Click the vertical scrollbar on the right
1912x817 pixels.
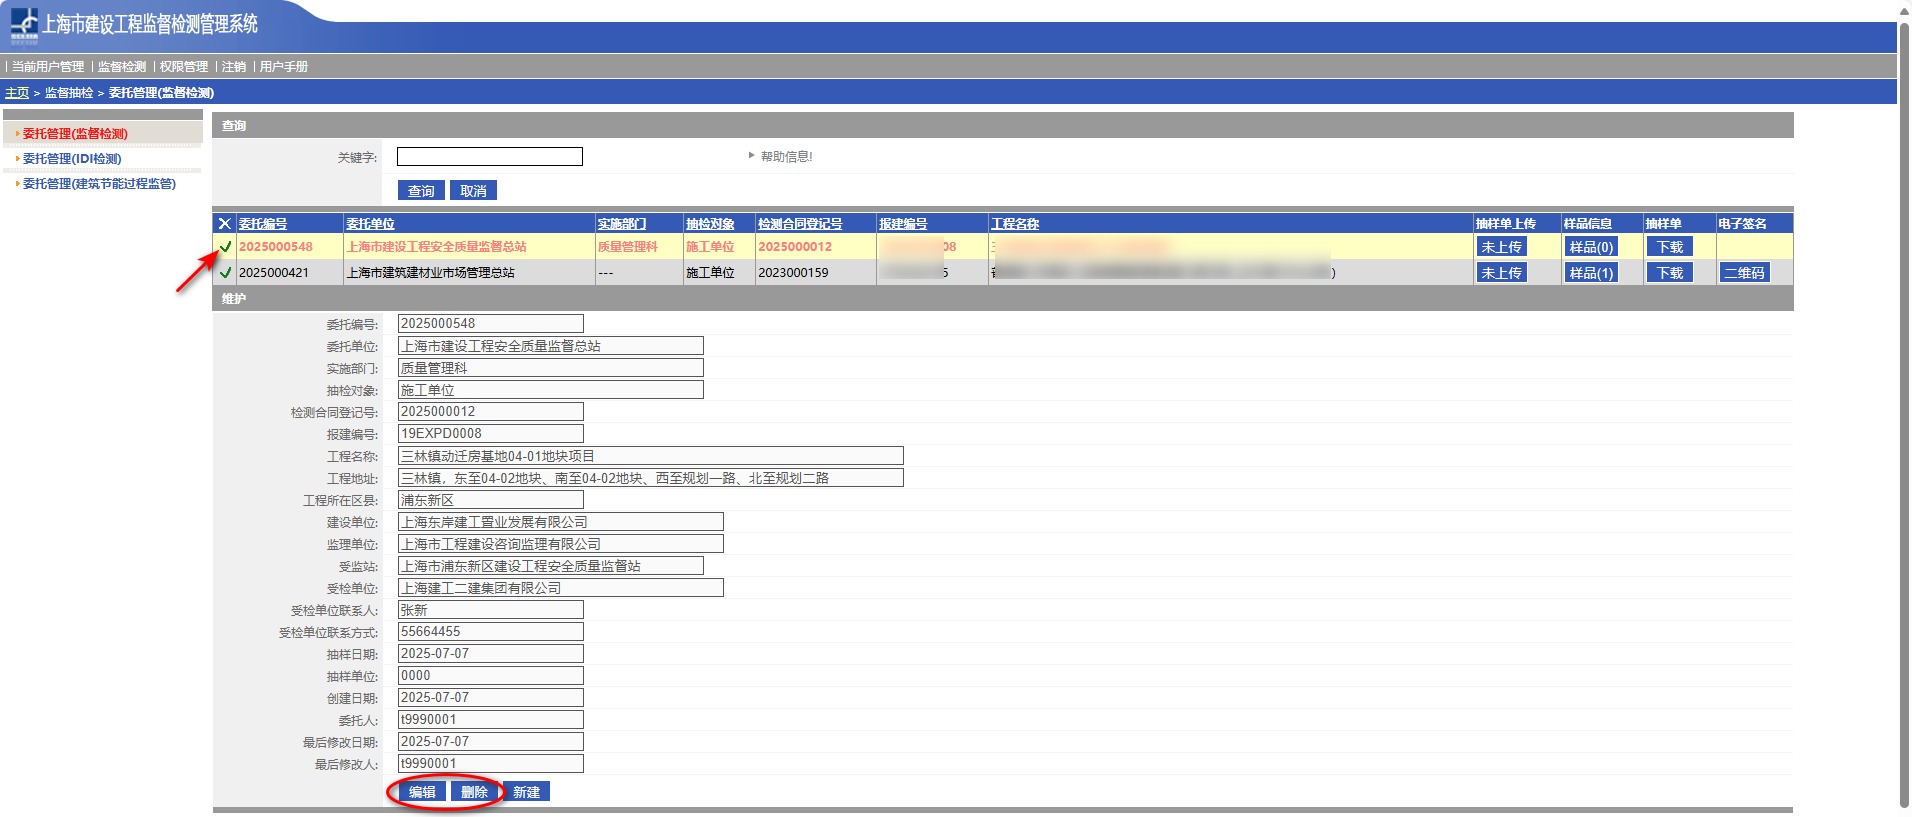click(x=1904, y=400)
